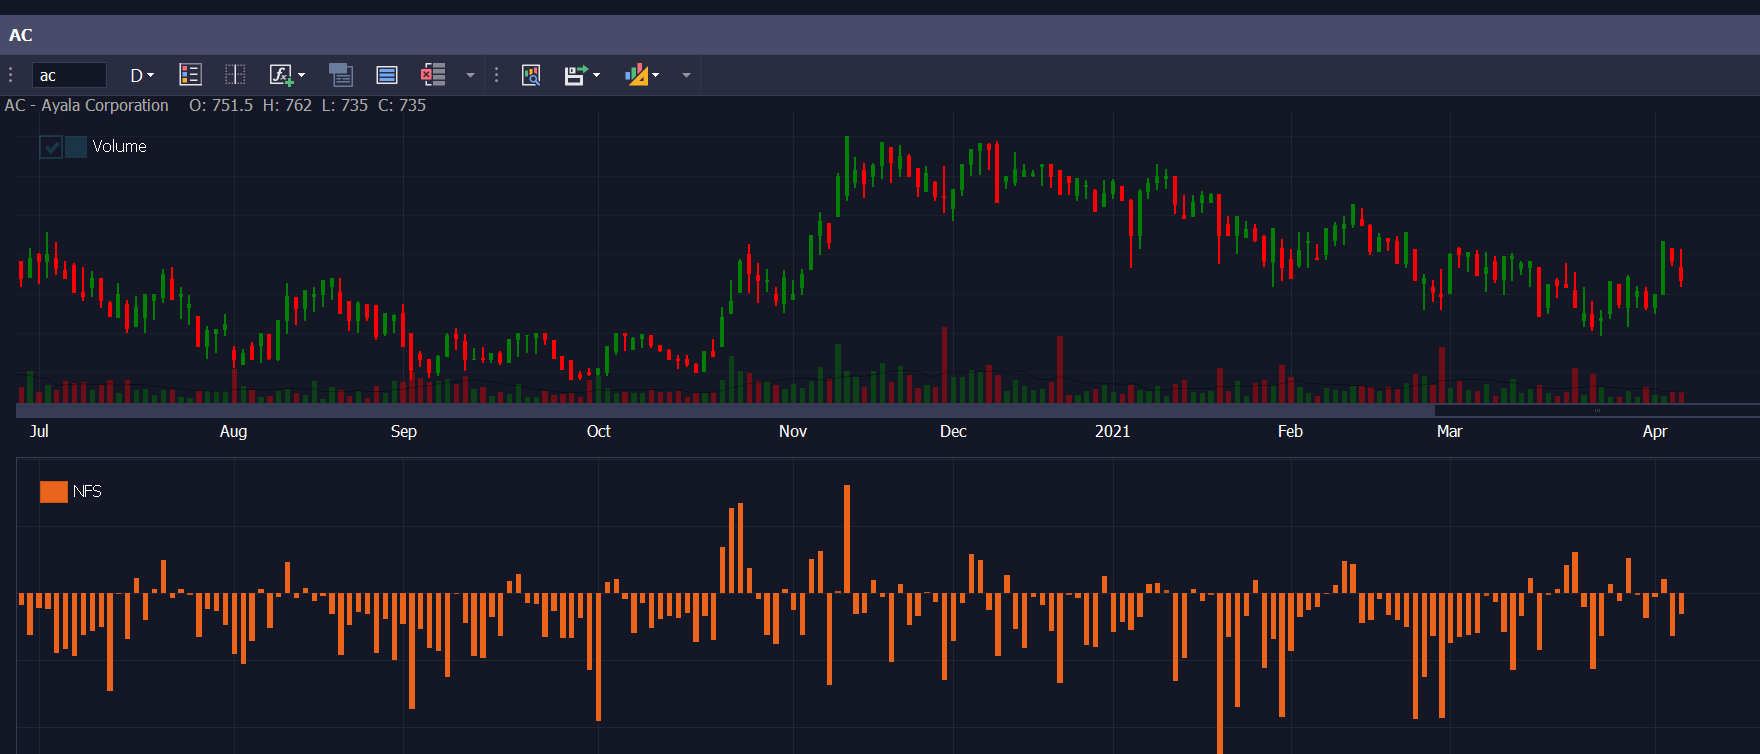The image size is (1760, 754).
Task: Click the save and export chart icon
Action: pos(575,75)
